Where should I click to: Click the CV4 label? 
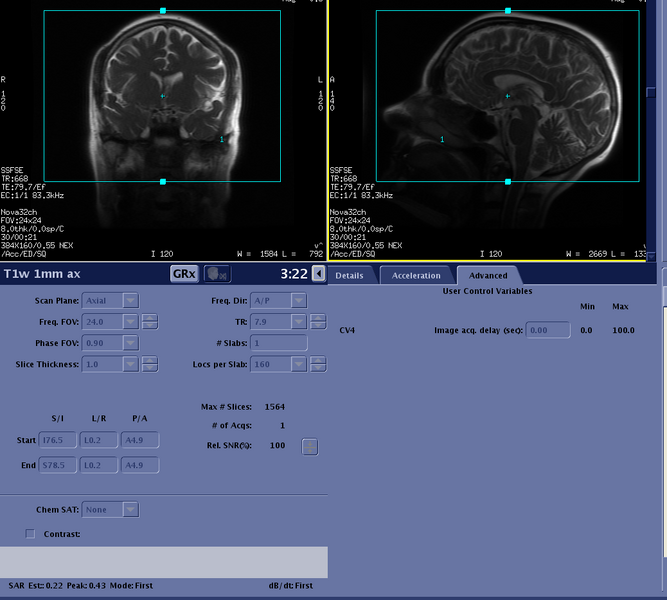(x=347, y=330)
